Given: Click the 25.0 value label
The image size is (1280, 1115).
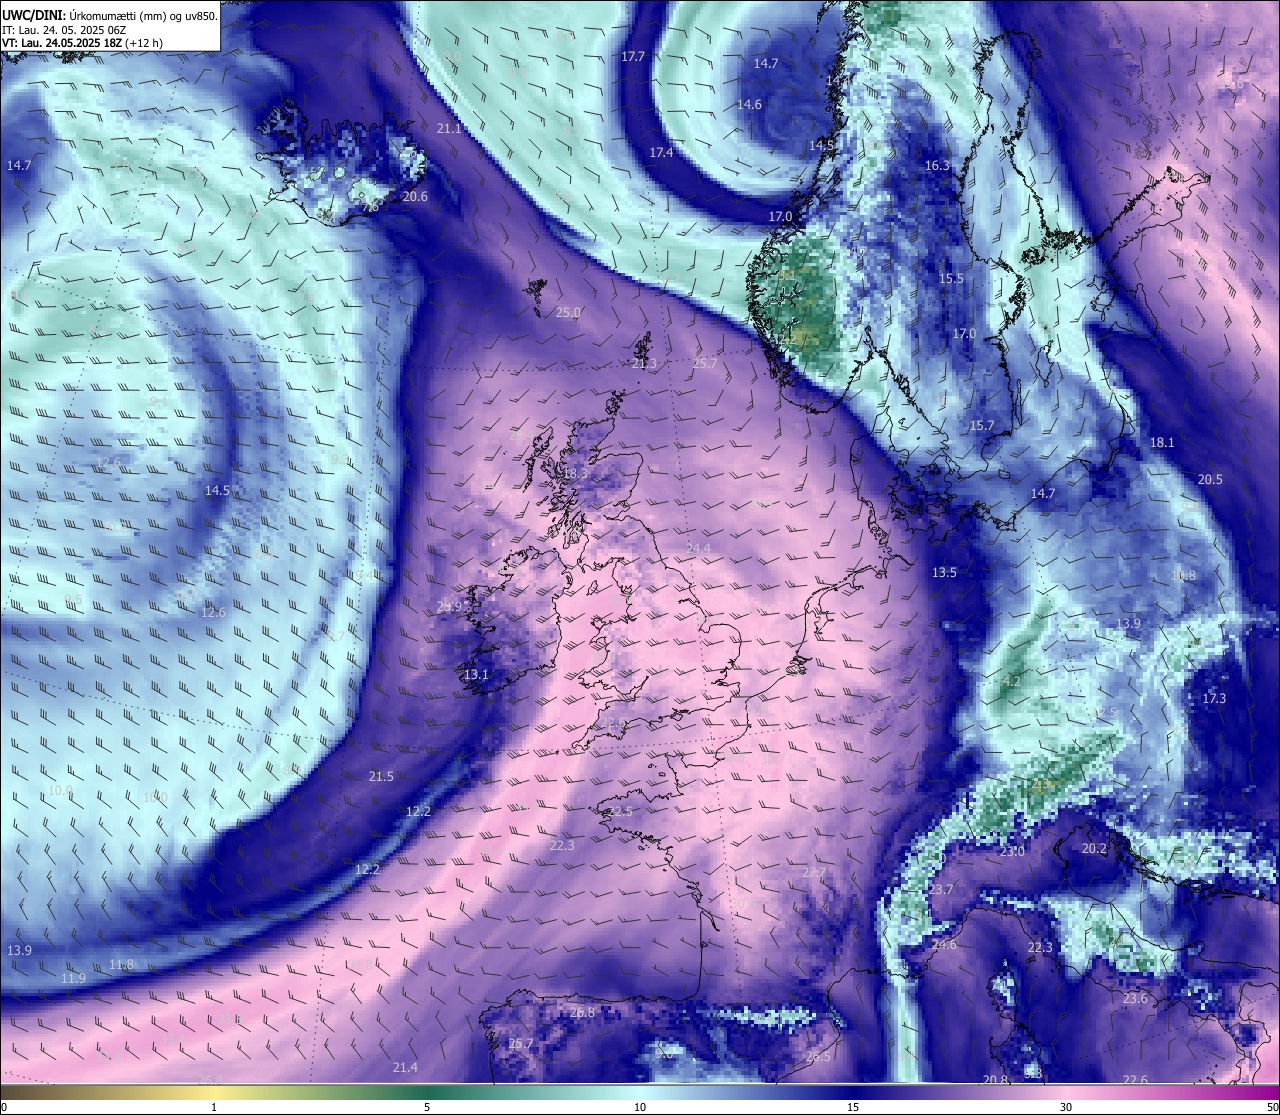Looking at the screenshot, I should click(x=568, y=313).
